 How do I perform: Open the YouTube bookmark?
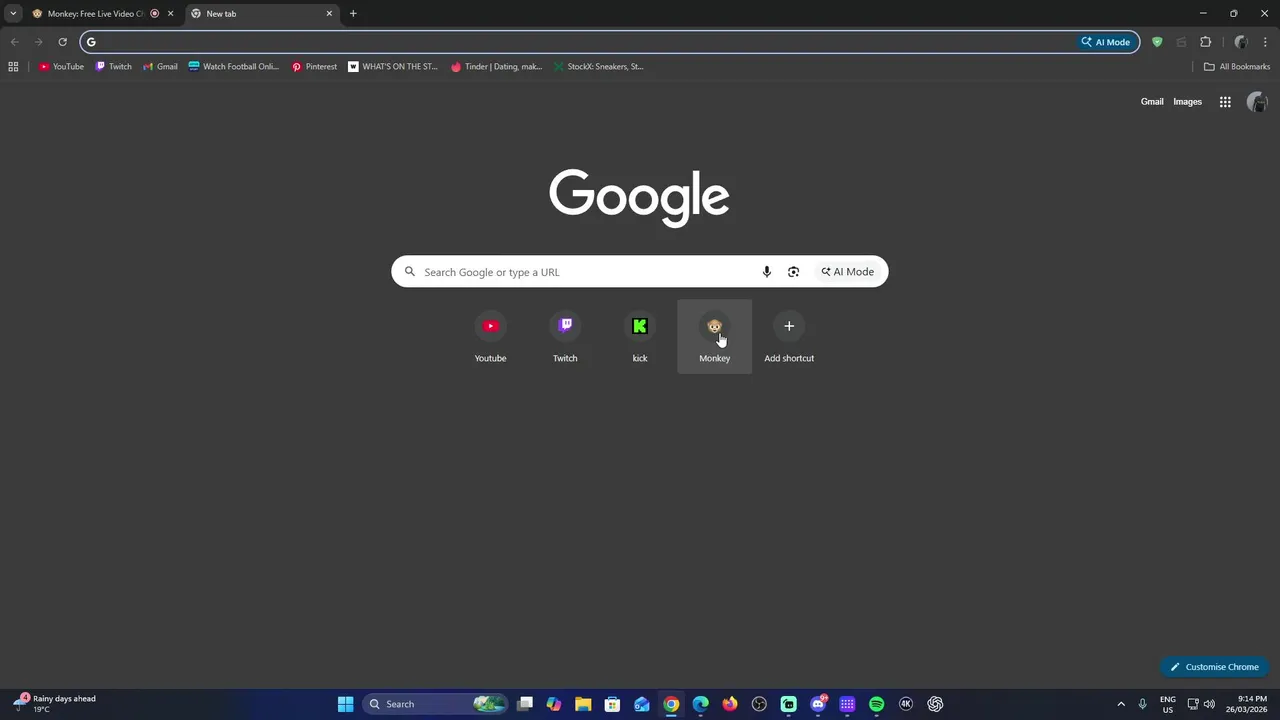pos(61,67)
